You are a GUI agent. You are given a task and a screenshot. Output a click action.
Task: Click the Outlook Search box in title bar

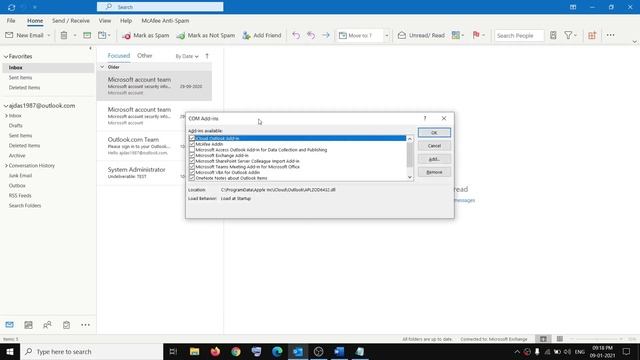tap(160, 7)
